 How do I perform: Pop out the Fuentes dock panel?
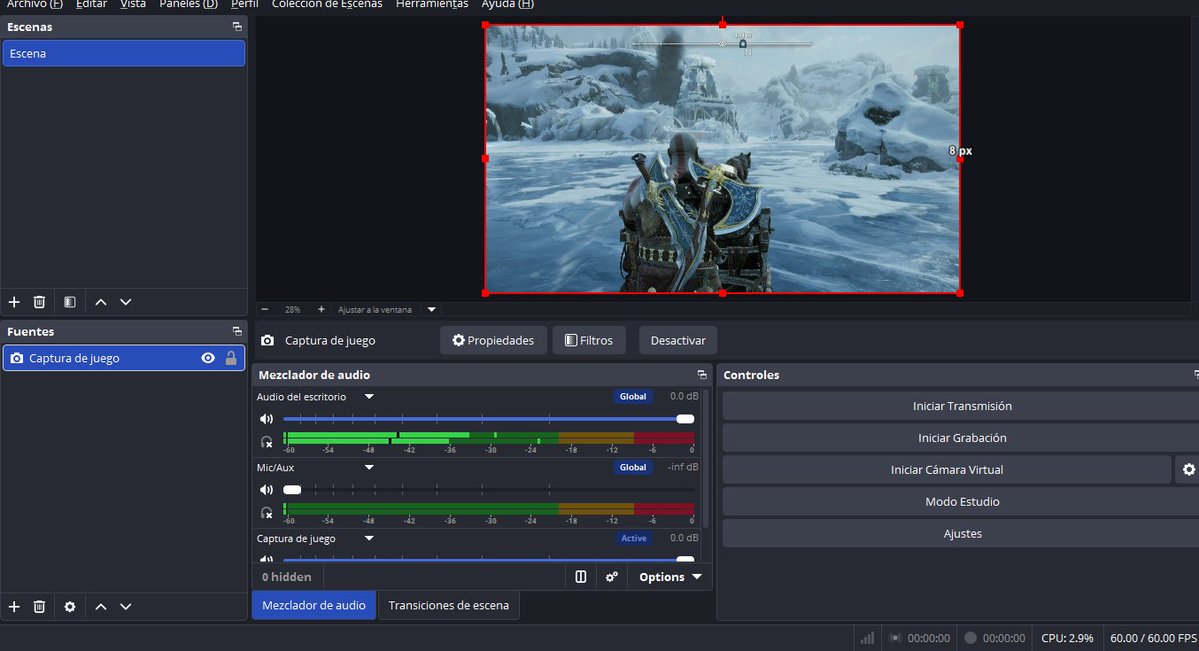tap(237, 331)
